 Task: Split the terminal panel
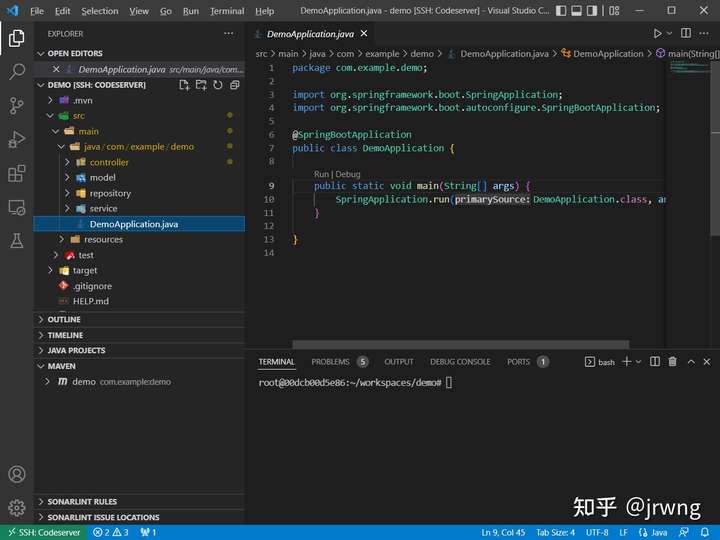[x=655, y=362]
